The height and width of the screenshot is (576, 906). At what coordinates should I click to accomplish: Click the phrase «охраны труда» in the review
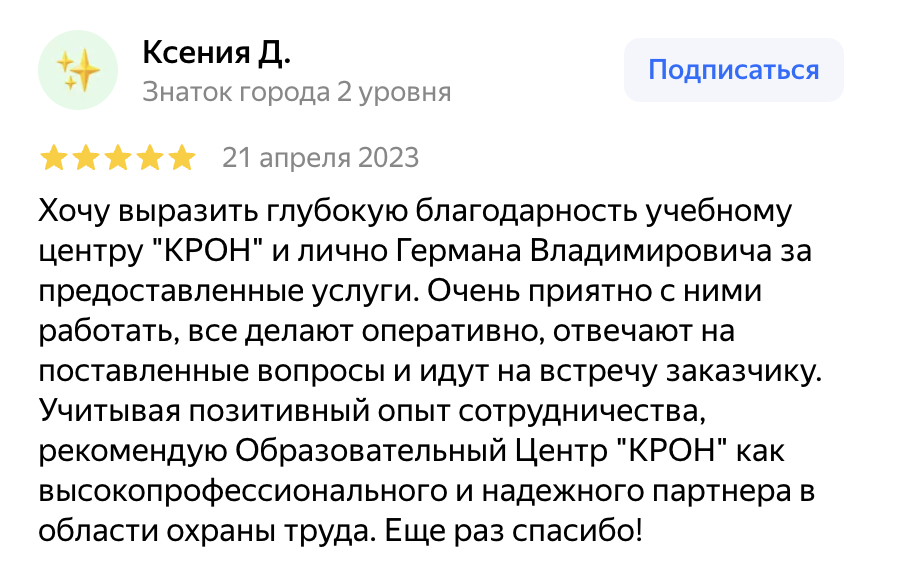(x=255, y=529)
